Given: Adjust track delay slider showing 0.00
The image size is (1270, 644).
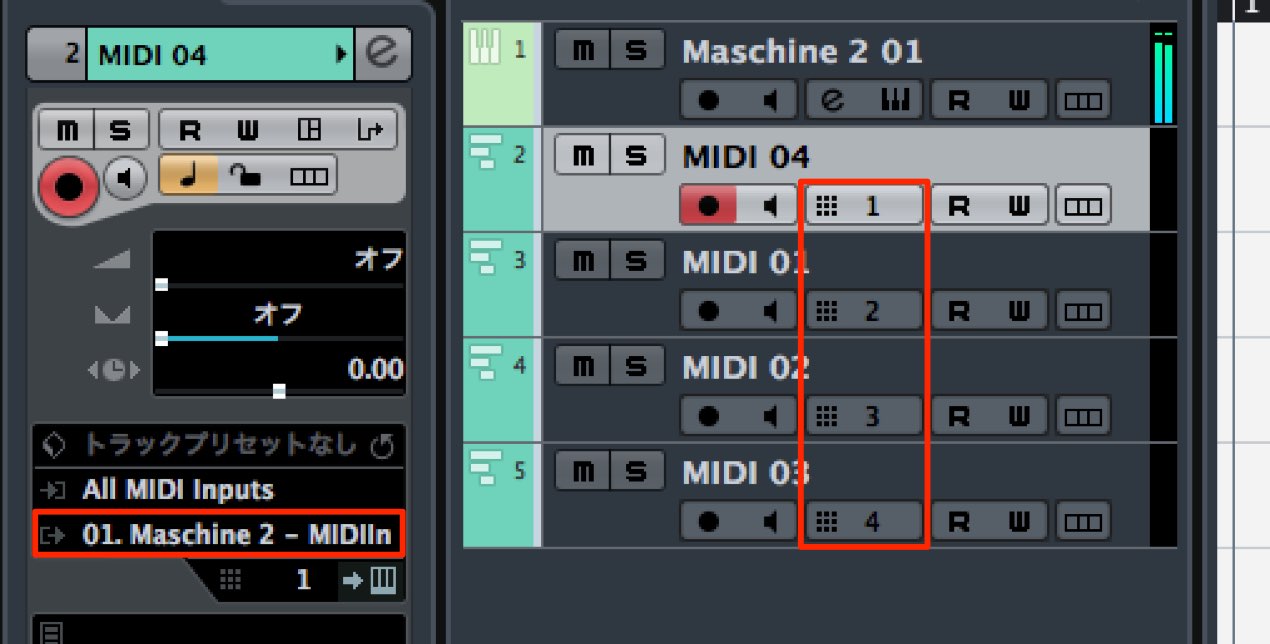Looking at the screenshot, I should (278, 371).
